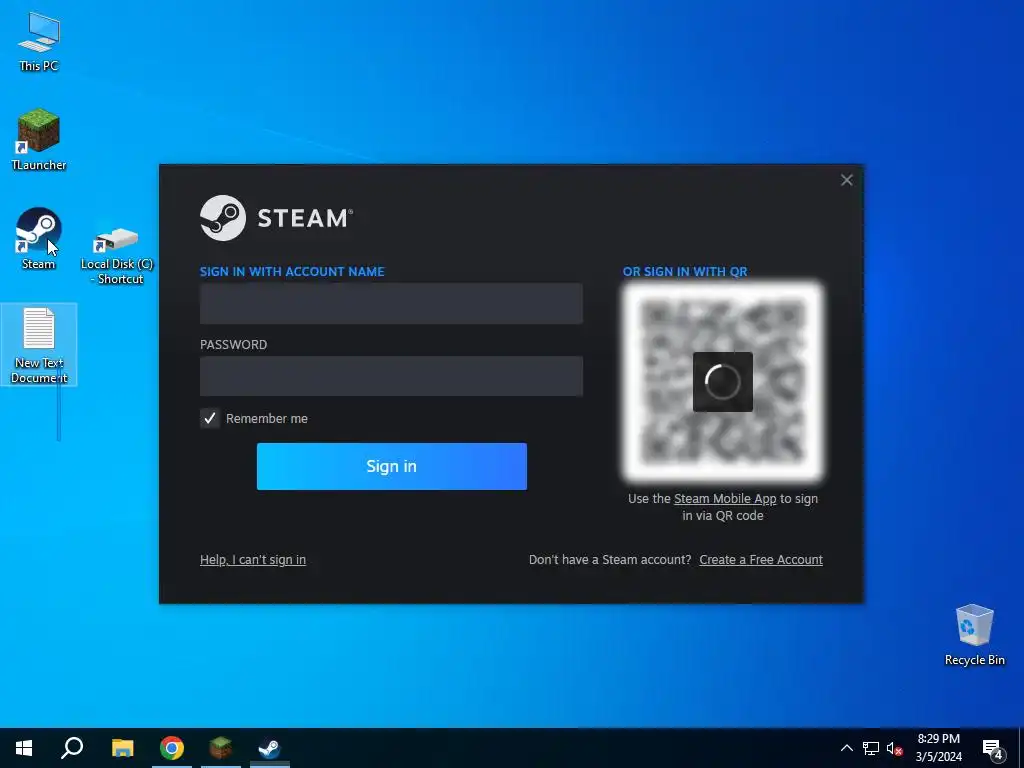Show hidden system tray icons
This screenshot has width=1024, height=768.
point(846,748)
